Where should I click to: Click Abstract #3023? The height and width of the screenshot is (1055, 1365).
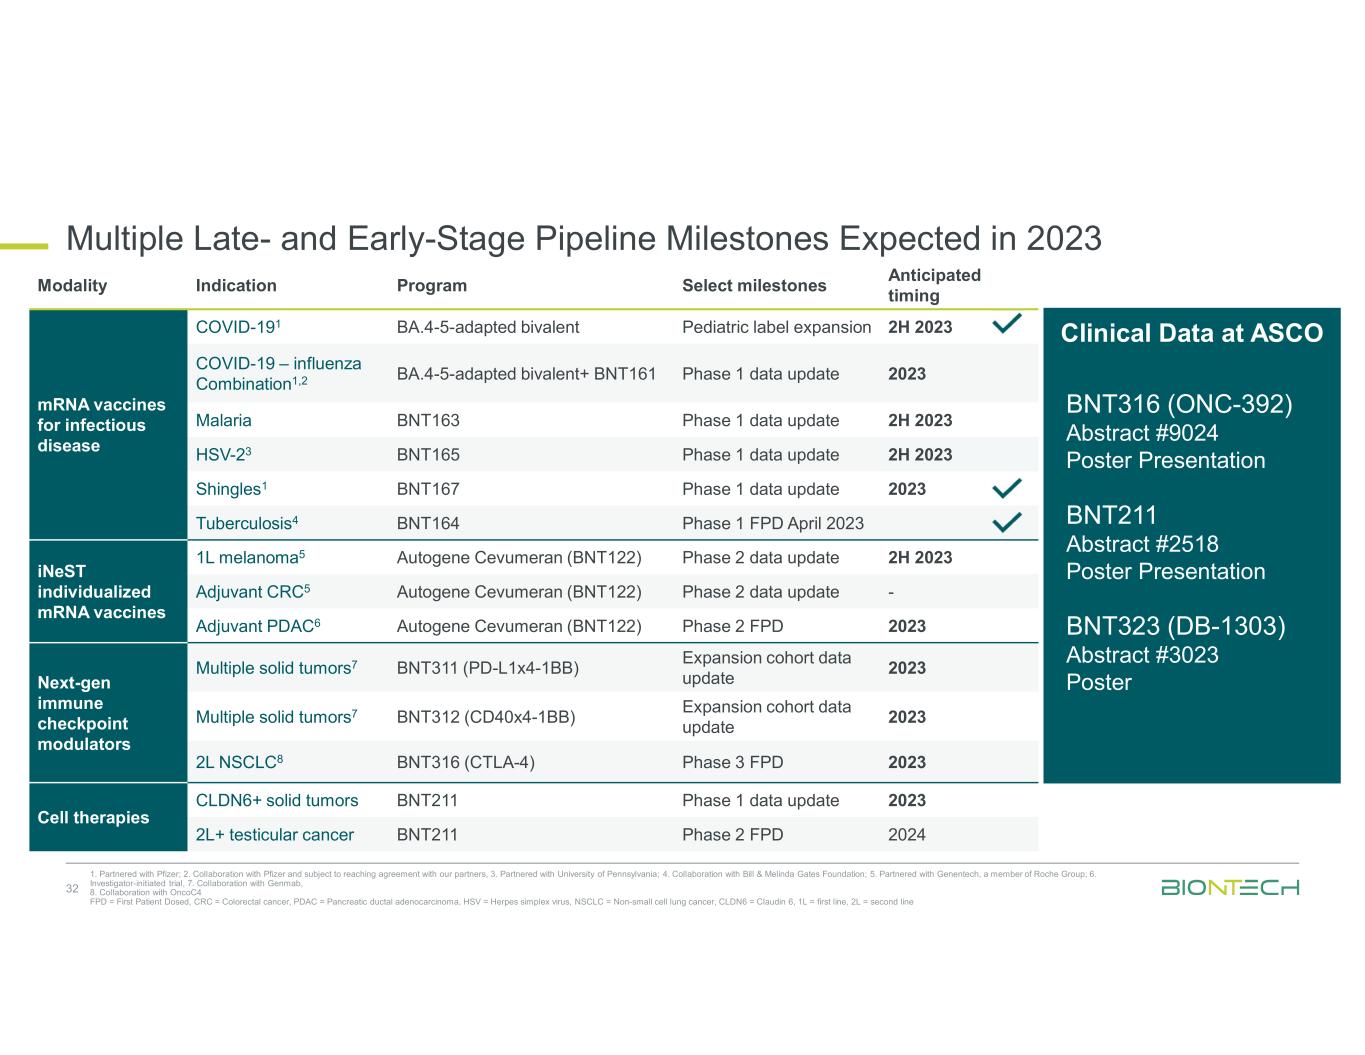[1142, 655]
